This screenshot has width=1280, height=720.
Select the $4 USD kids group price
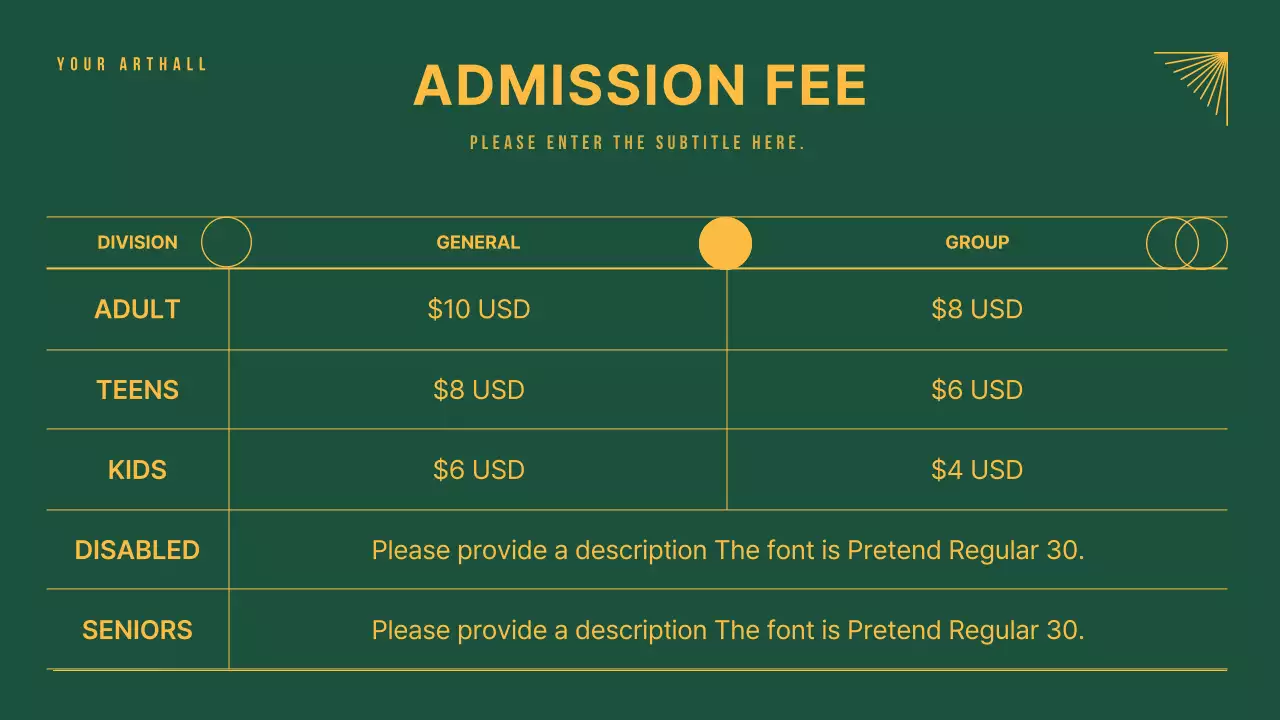(x=977, y=469)
